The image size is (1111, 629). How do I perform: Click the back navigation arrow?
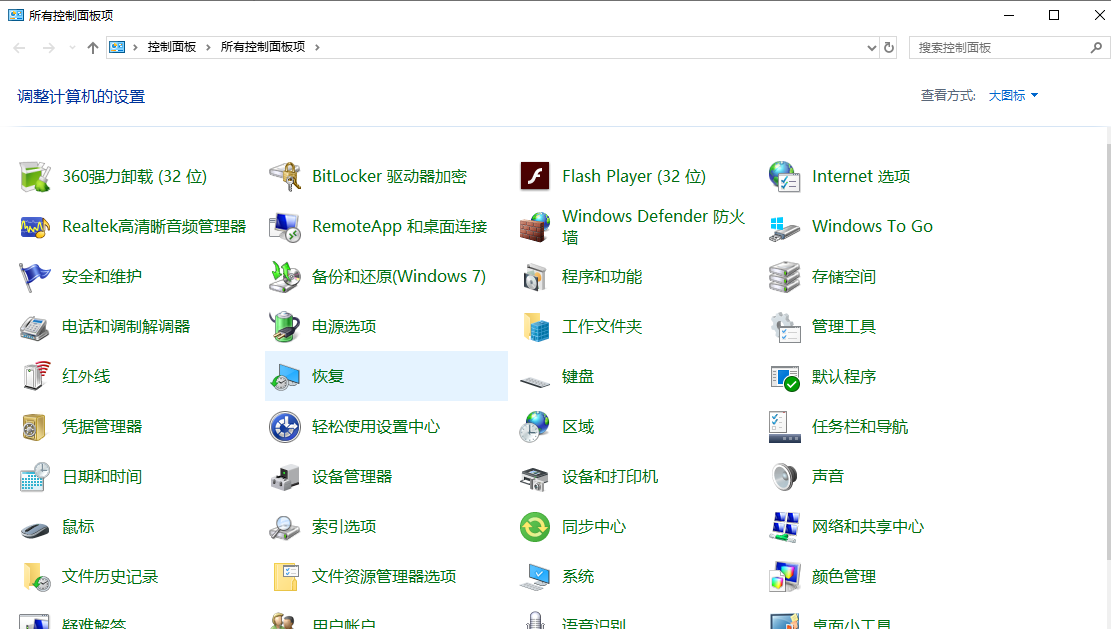tap(19, 47)
